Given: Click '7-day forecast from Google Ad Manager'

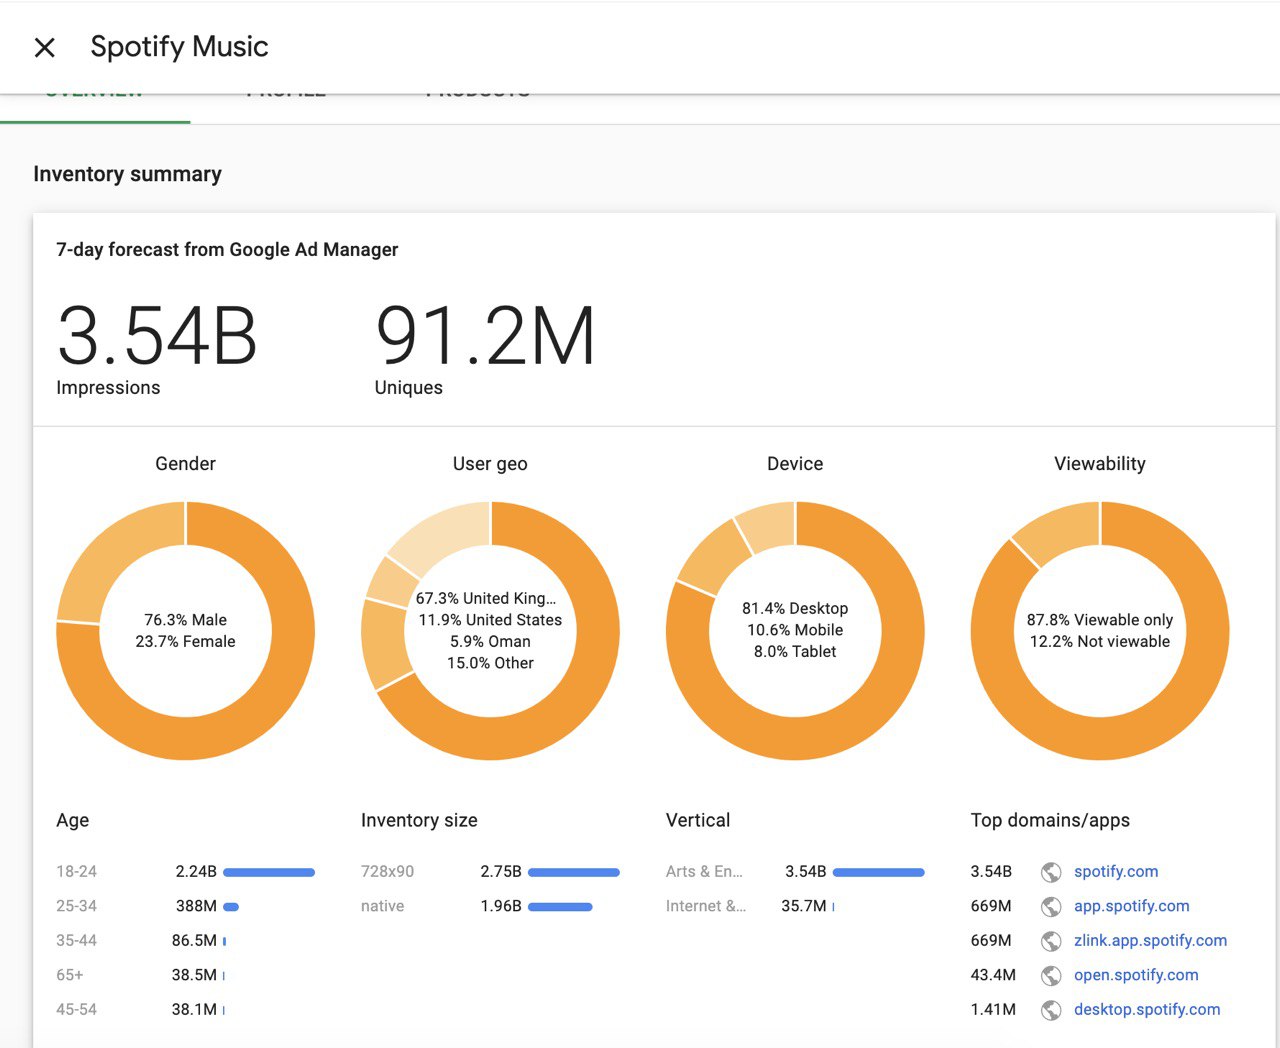Looking at the screenshot, I should pyautogui.click(x=227, y=250).
